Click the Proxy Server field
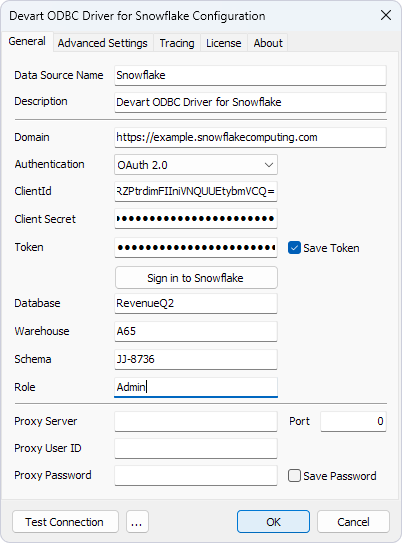 tap(196, 421)
